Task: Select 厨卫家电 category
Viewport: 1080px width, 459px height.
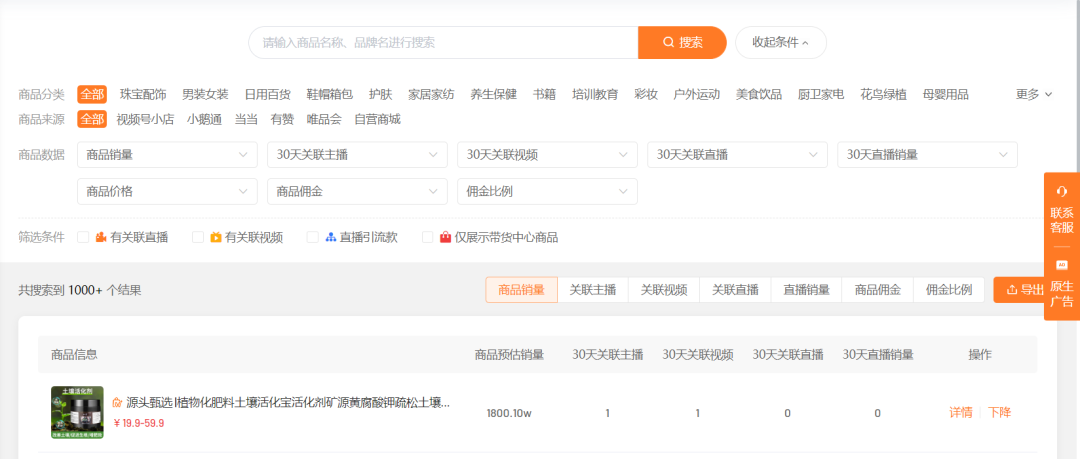Action: point(821,94)
